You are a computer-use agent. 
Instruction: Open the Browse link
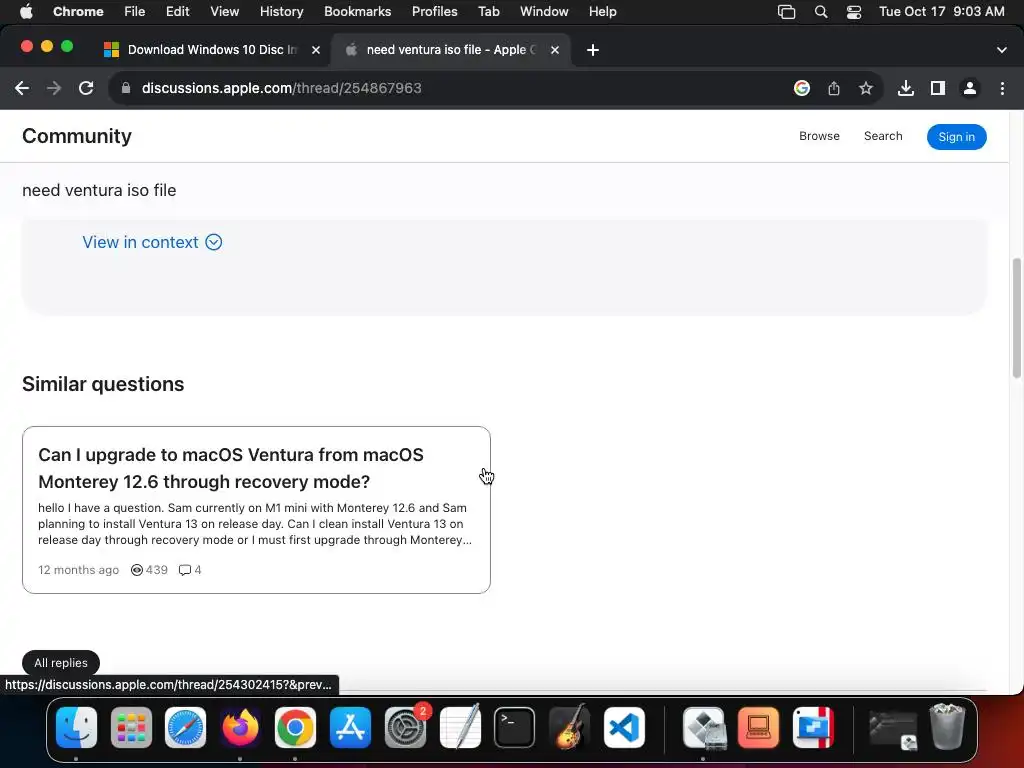(819, 136)
